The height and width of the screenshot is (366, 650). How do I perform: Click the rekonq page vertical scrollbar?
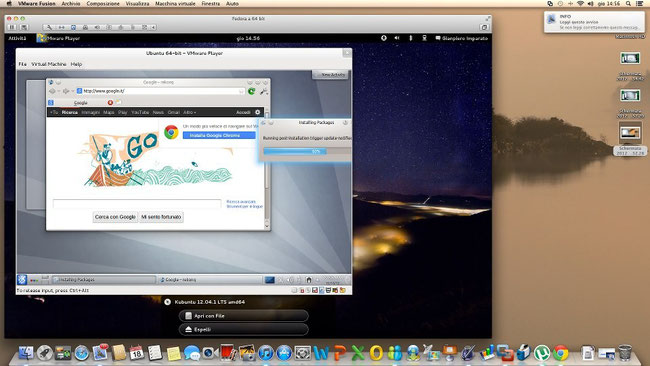click(267, 170)
